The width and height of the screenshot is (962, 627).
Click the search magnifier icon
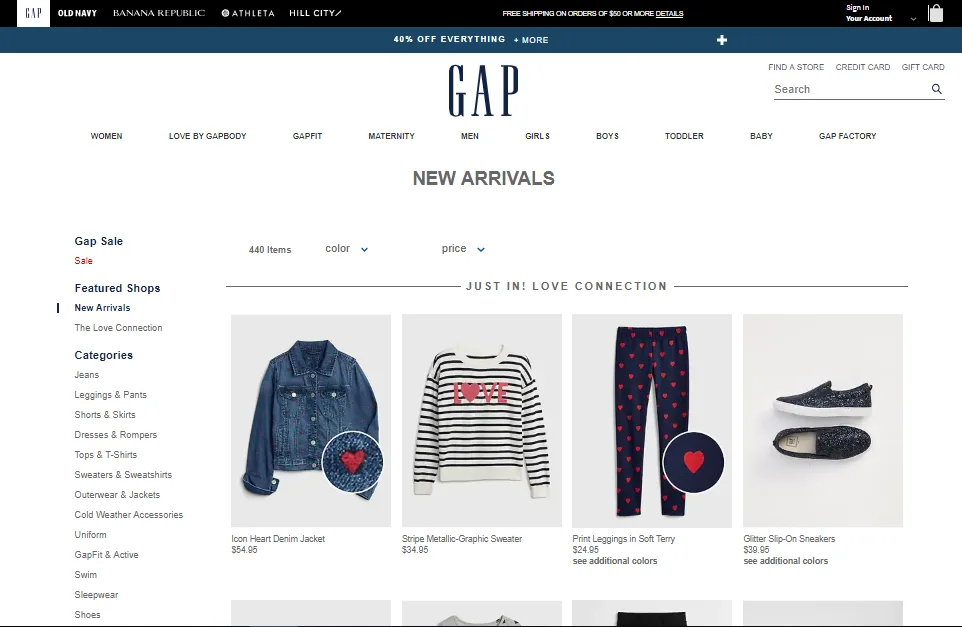coord(936,89)
